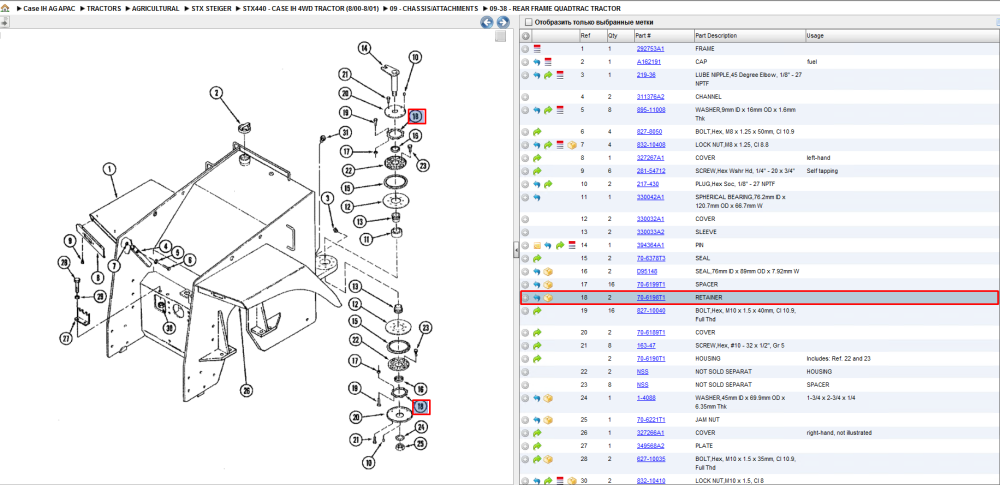The image size is (1000, 485).
Task: Click package icon in BOLT 827-10035 row
Action: tap(548, 459)
